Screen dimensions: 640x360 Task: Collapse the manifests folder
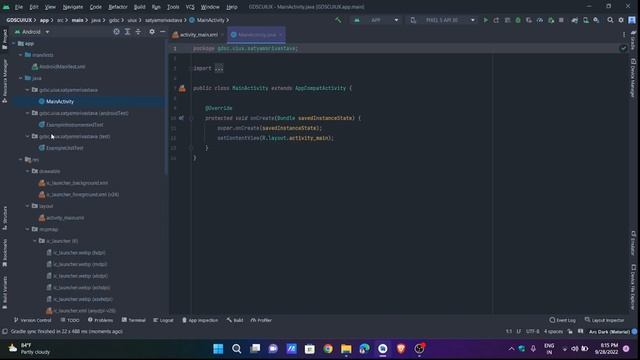[21, 55]
